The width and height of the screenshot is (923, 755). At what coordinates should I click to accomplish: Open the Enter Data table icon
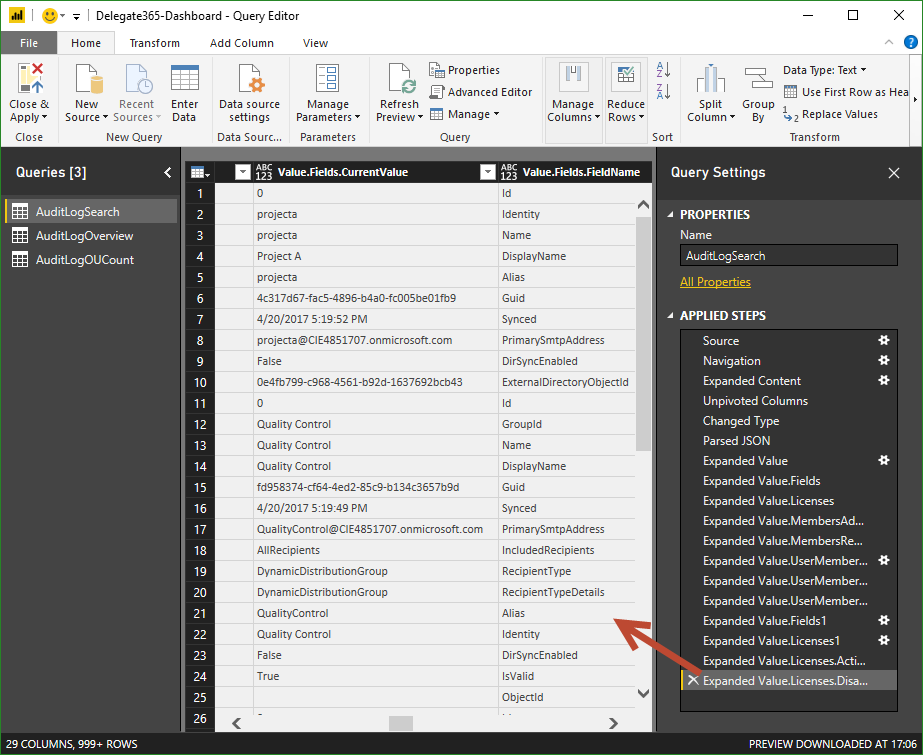(x=184, y=79)
